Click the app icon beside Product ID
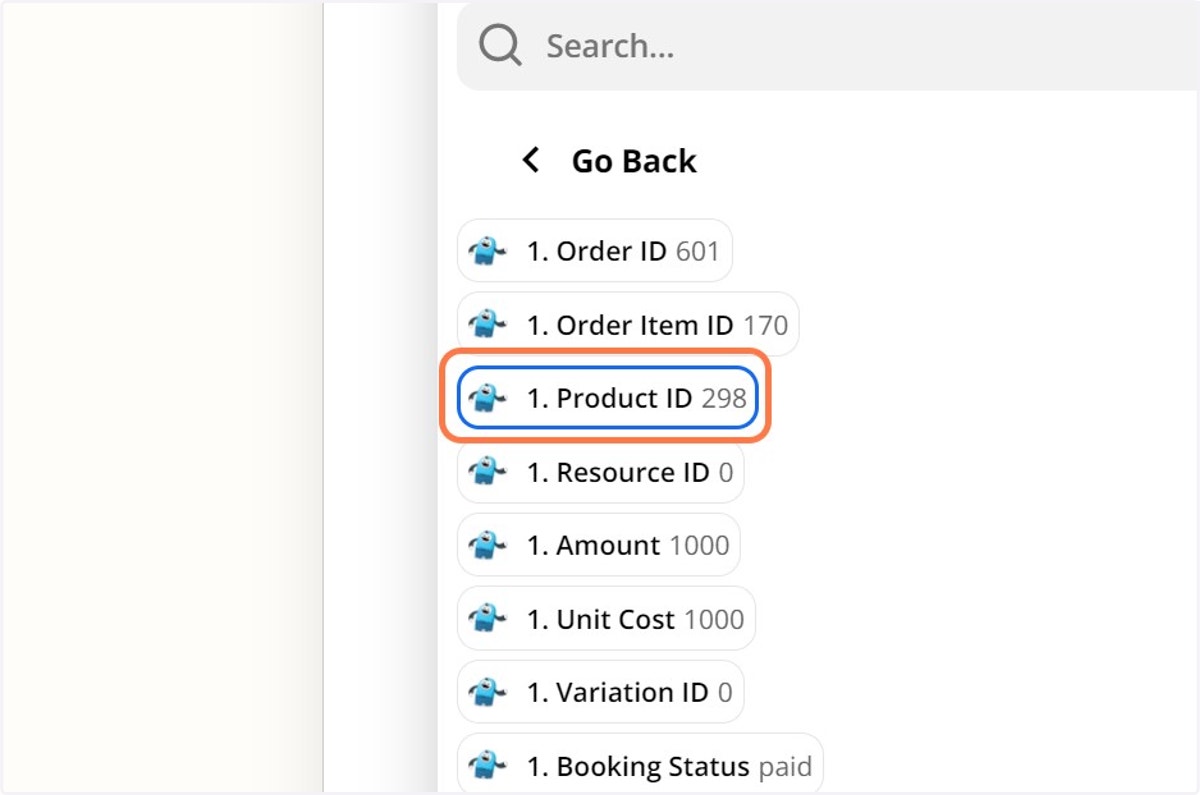The width and height of the screenshot is (1200, 795). coord(487,398)
